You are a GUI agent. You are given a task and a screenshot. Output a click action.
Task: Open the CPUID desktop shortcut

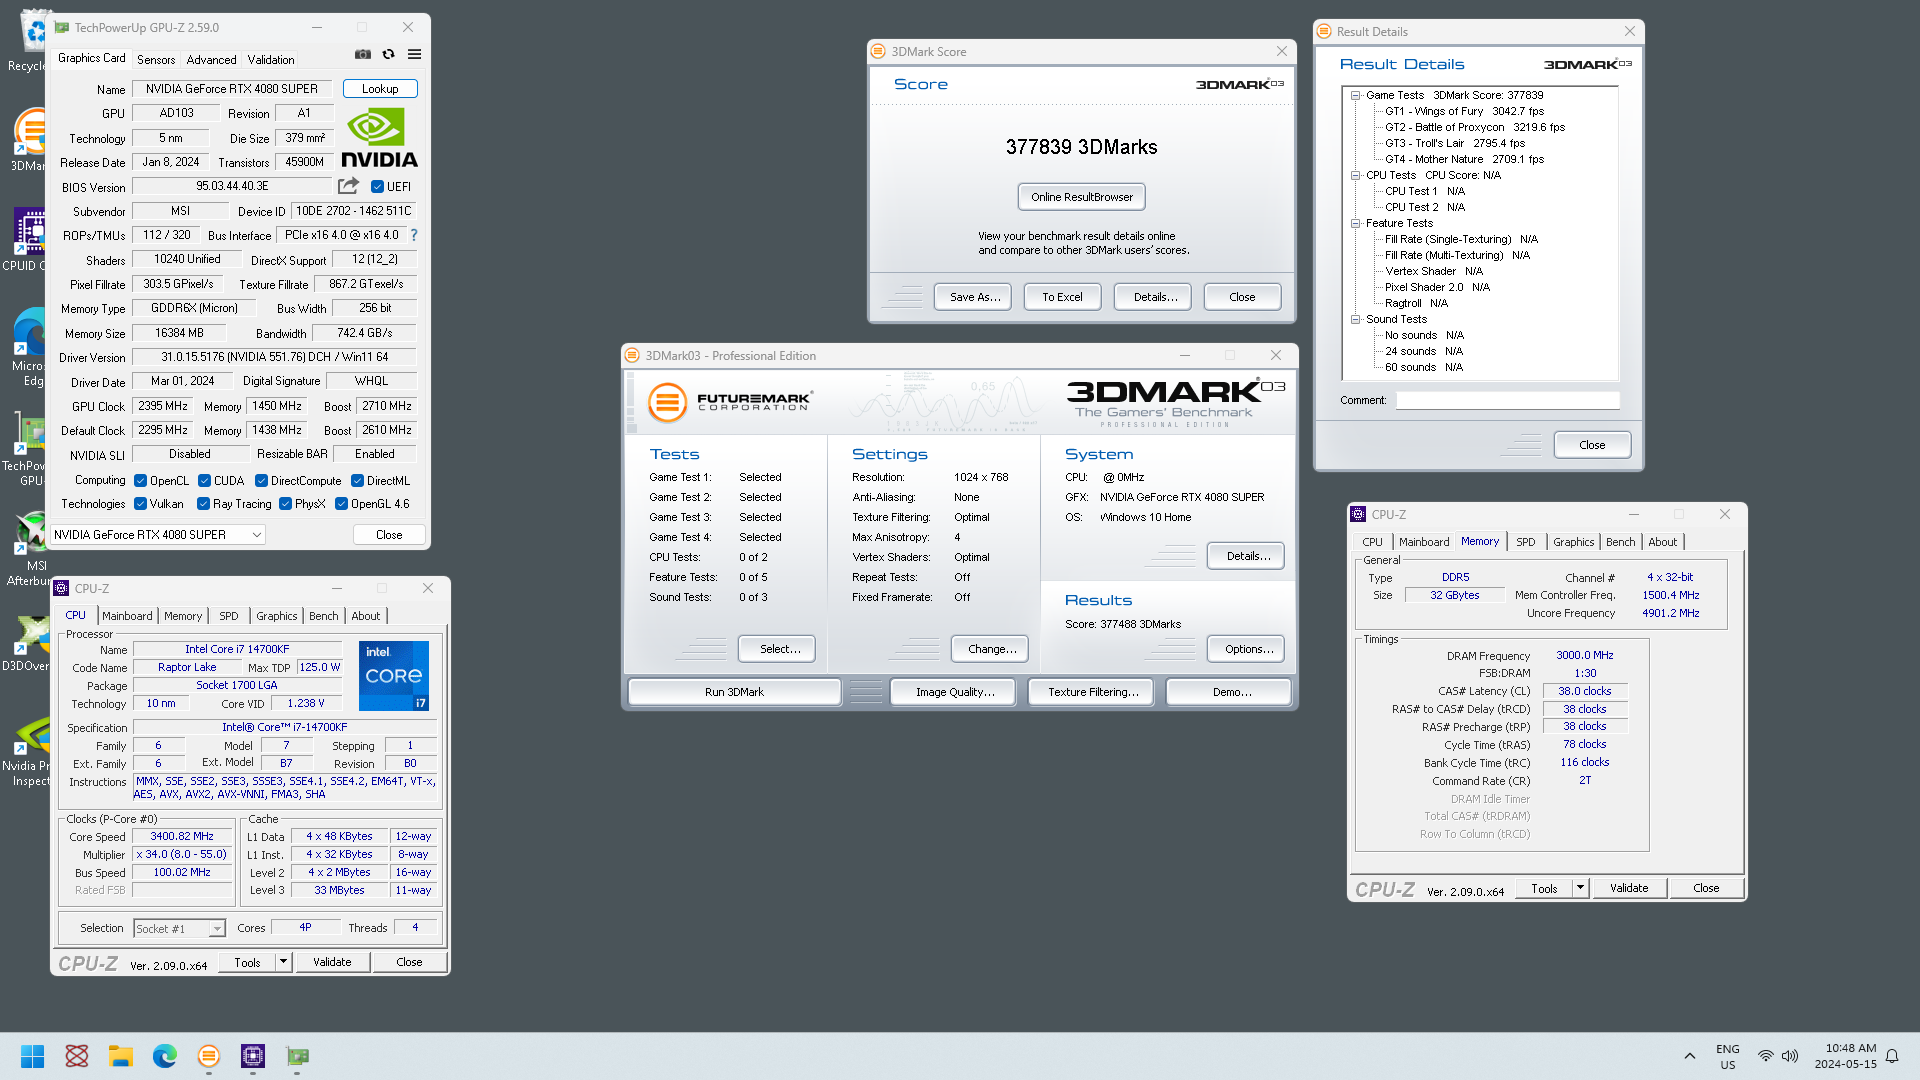coord(28,240)
